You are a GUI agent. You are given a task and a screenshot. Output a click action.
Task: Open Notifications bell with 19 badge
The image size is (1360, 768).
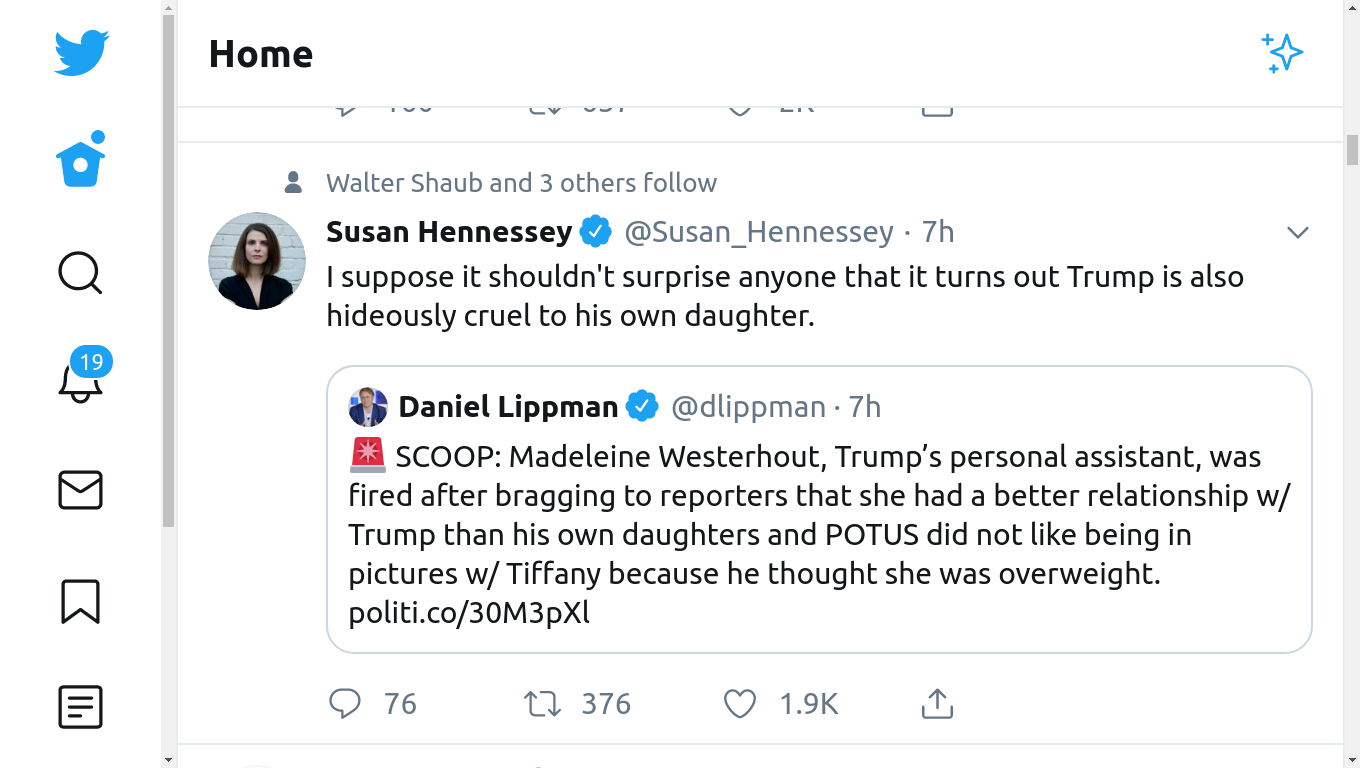click(x=81, y=380)
